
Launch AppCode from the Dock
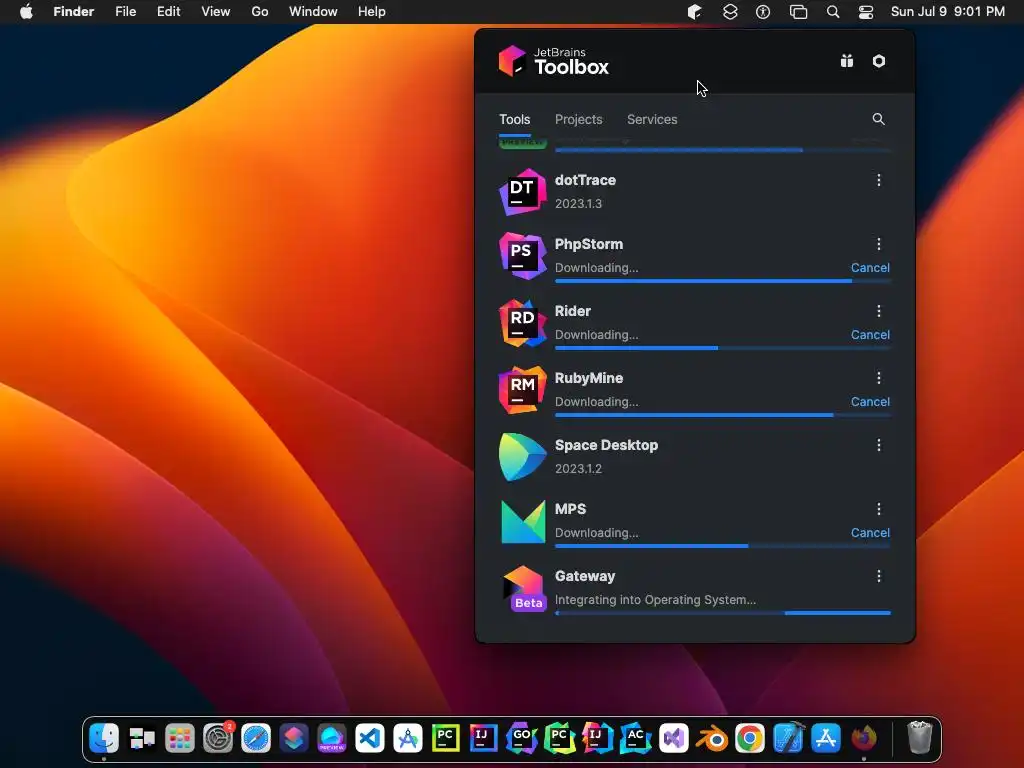coord(635,739)
